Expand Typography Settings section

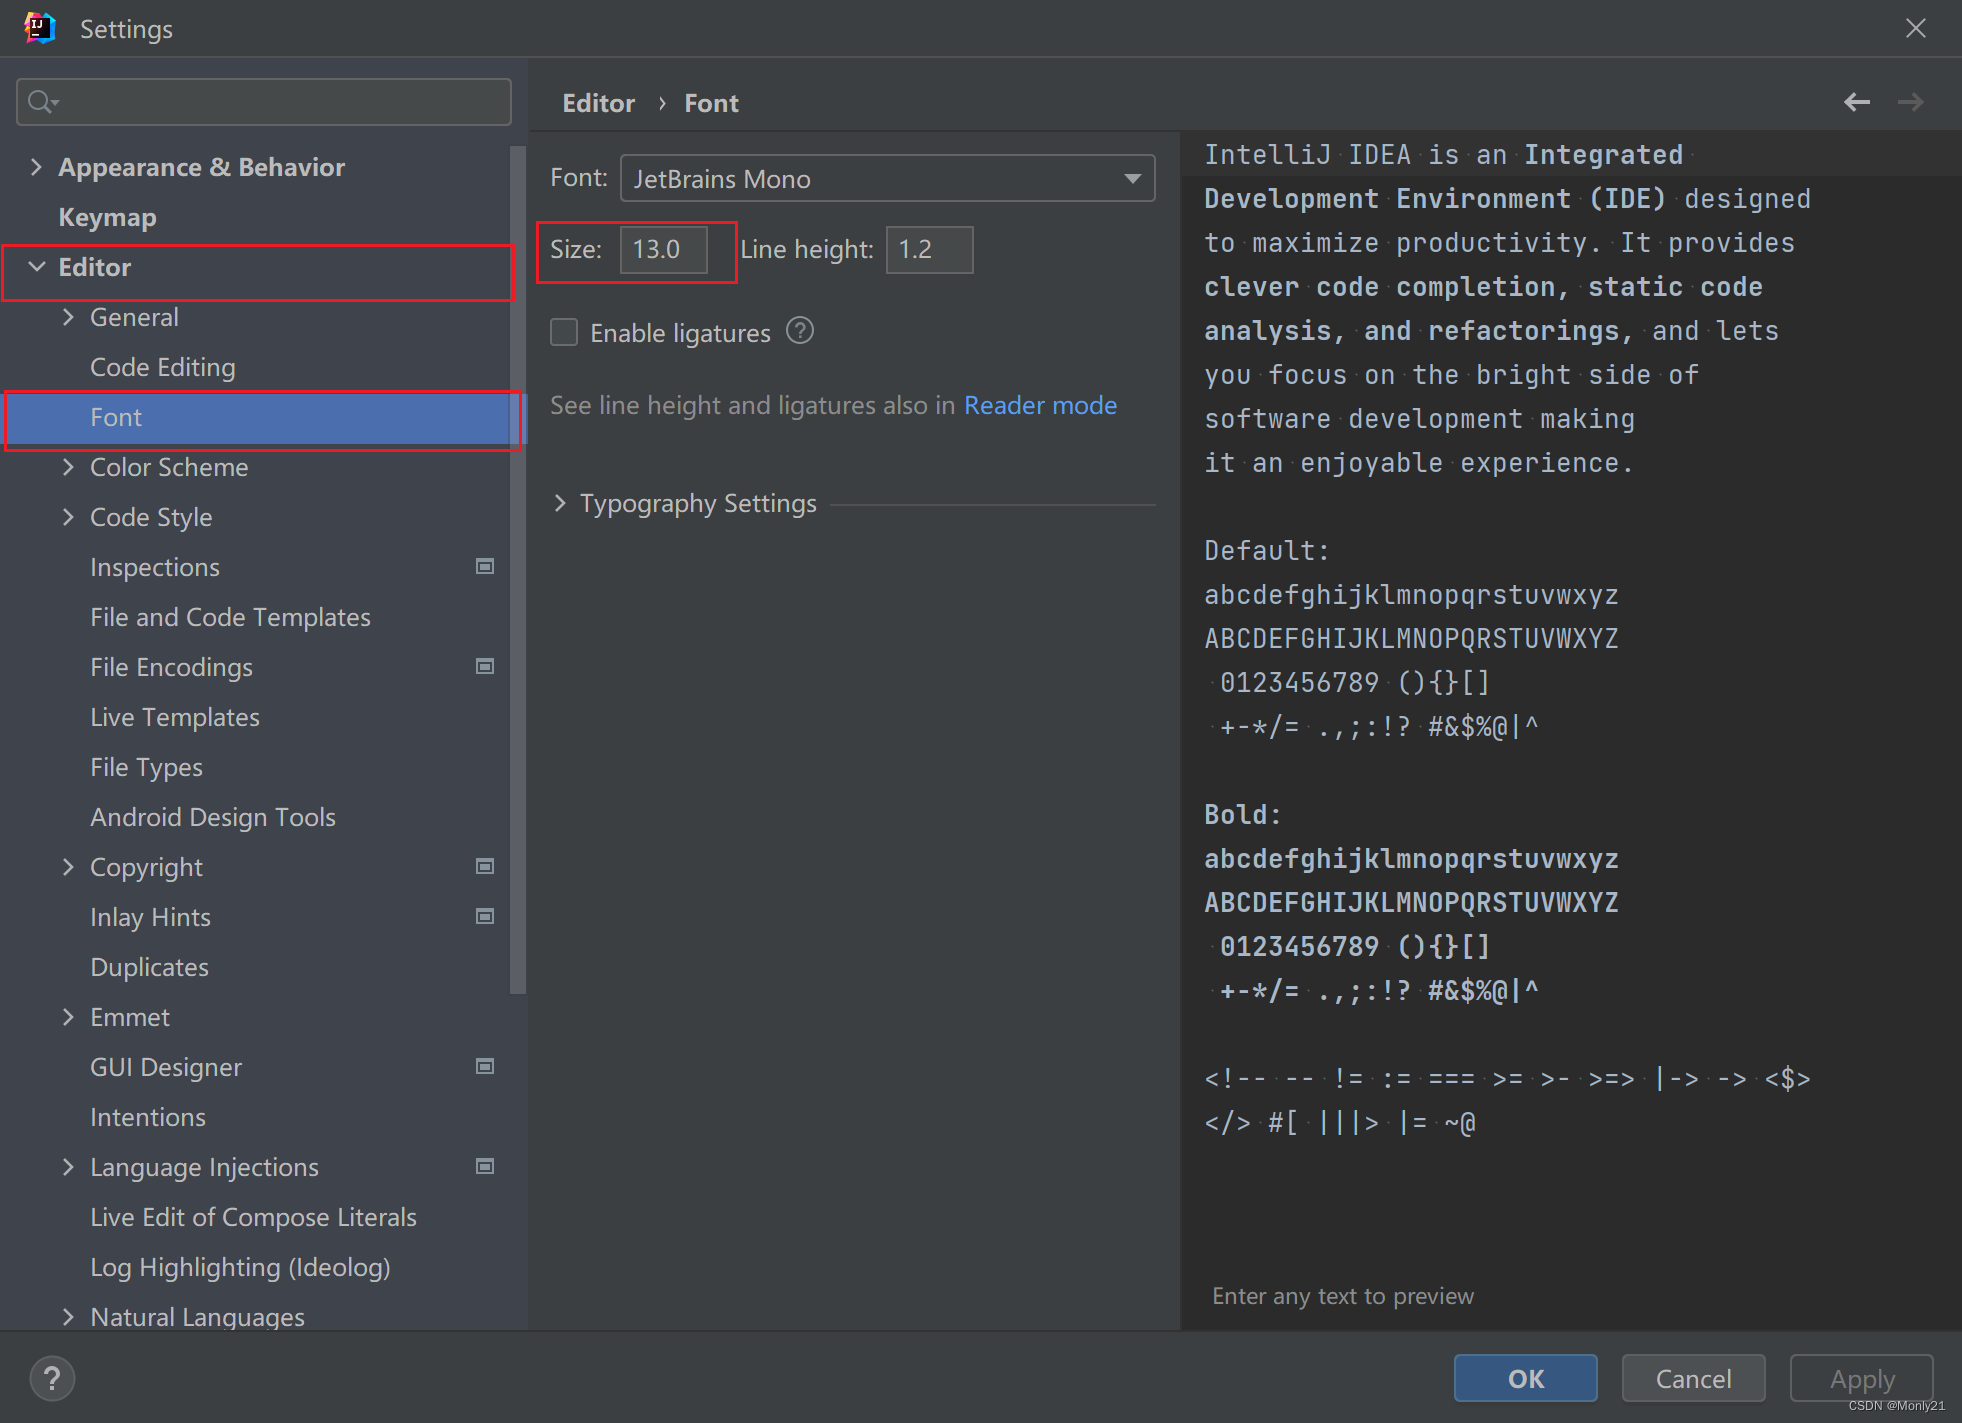point(560,503)
